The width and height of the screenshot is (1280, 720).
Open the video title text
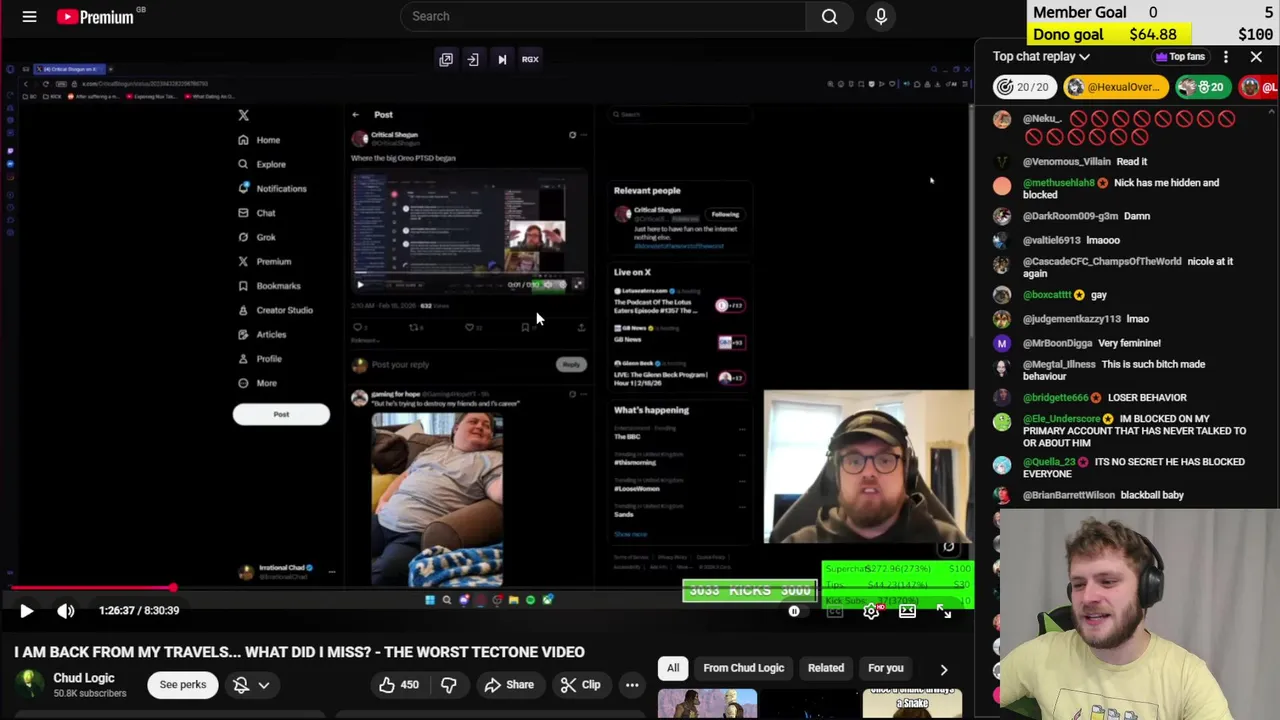[299, 652]
